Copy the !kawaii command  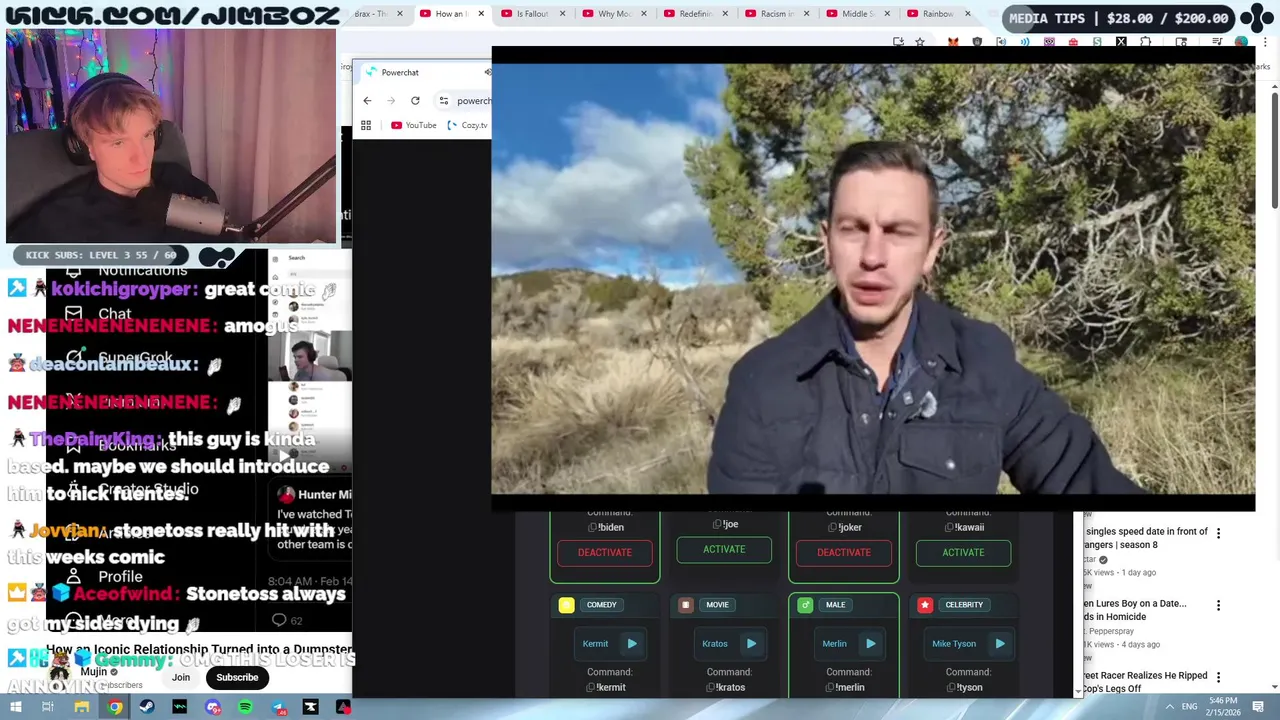point(949,527)
